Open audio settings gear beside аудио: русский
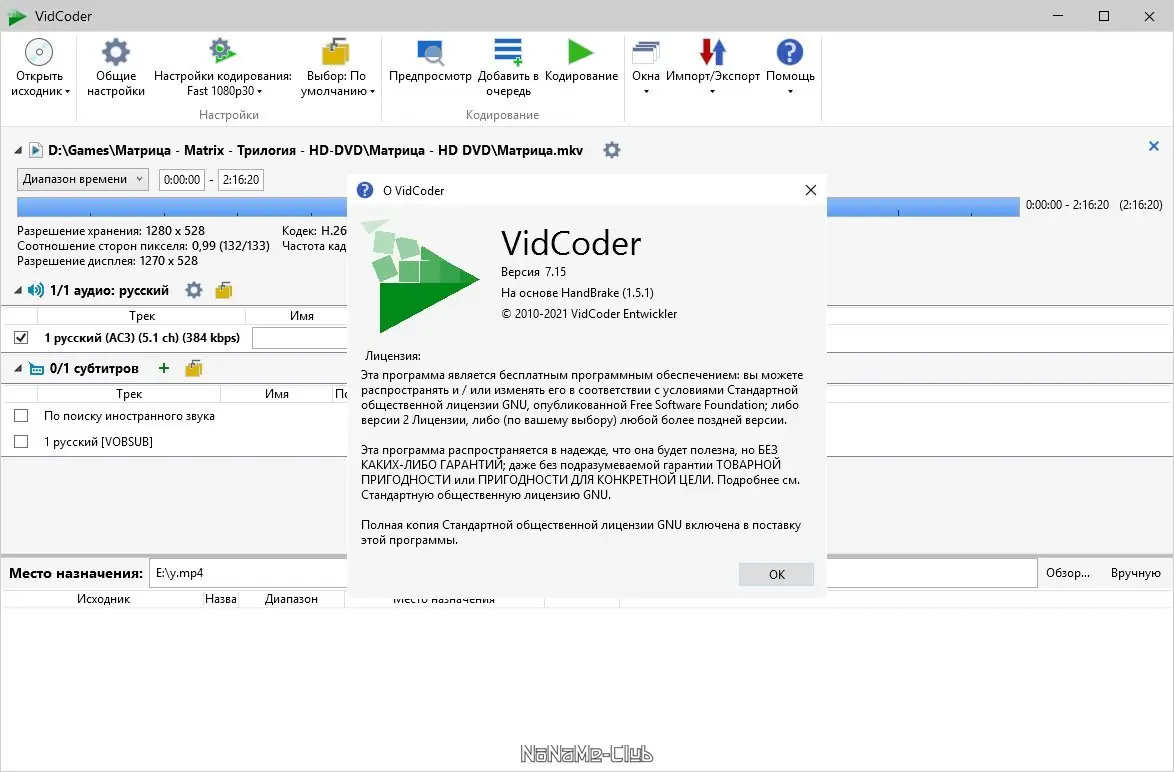 tap(194, 290)
